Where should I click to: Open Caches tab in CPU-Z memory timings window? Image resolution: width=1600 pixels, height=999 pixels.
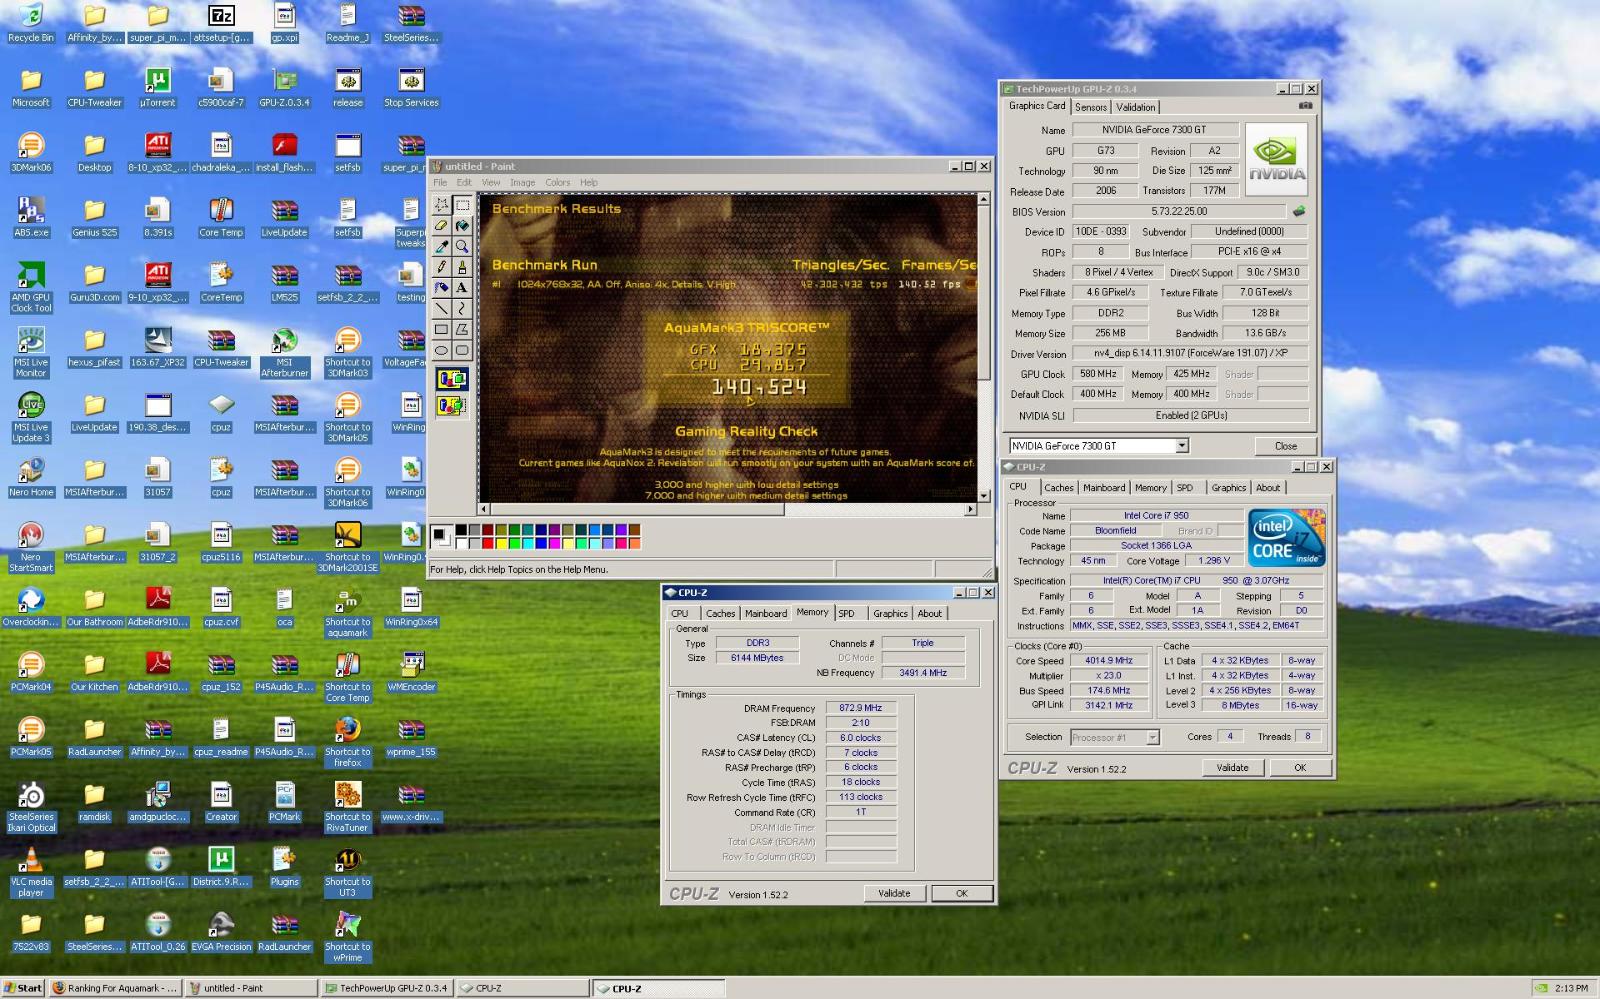point(720,614)
